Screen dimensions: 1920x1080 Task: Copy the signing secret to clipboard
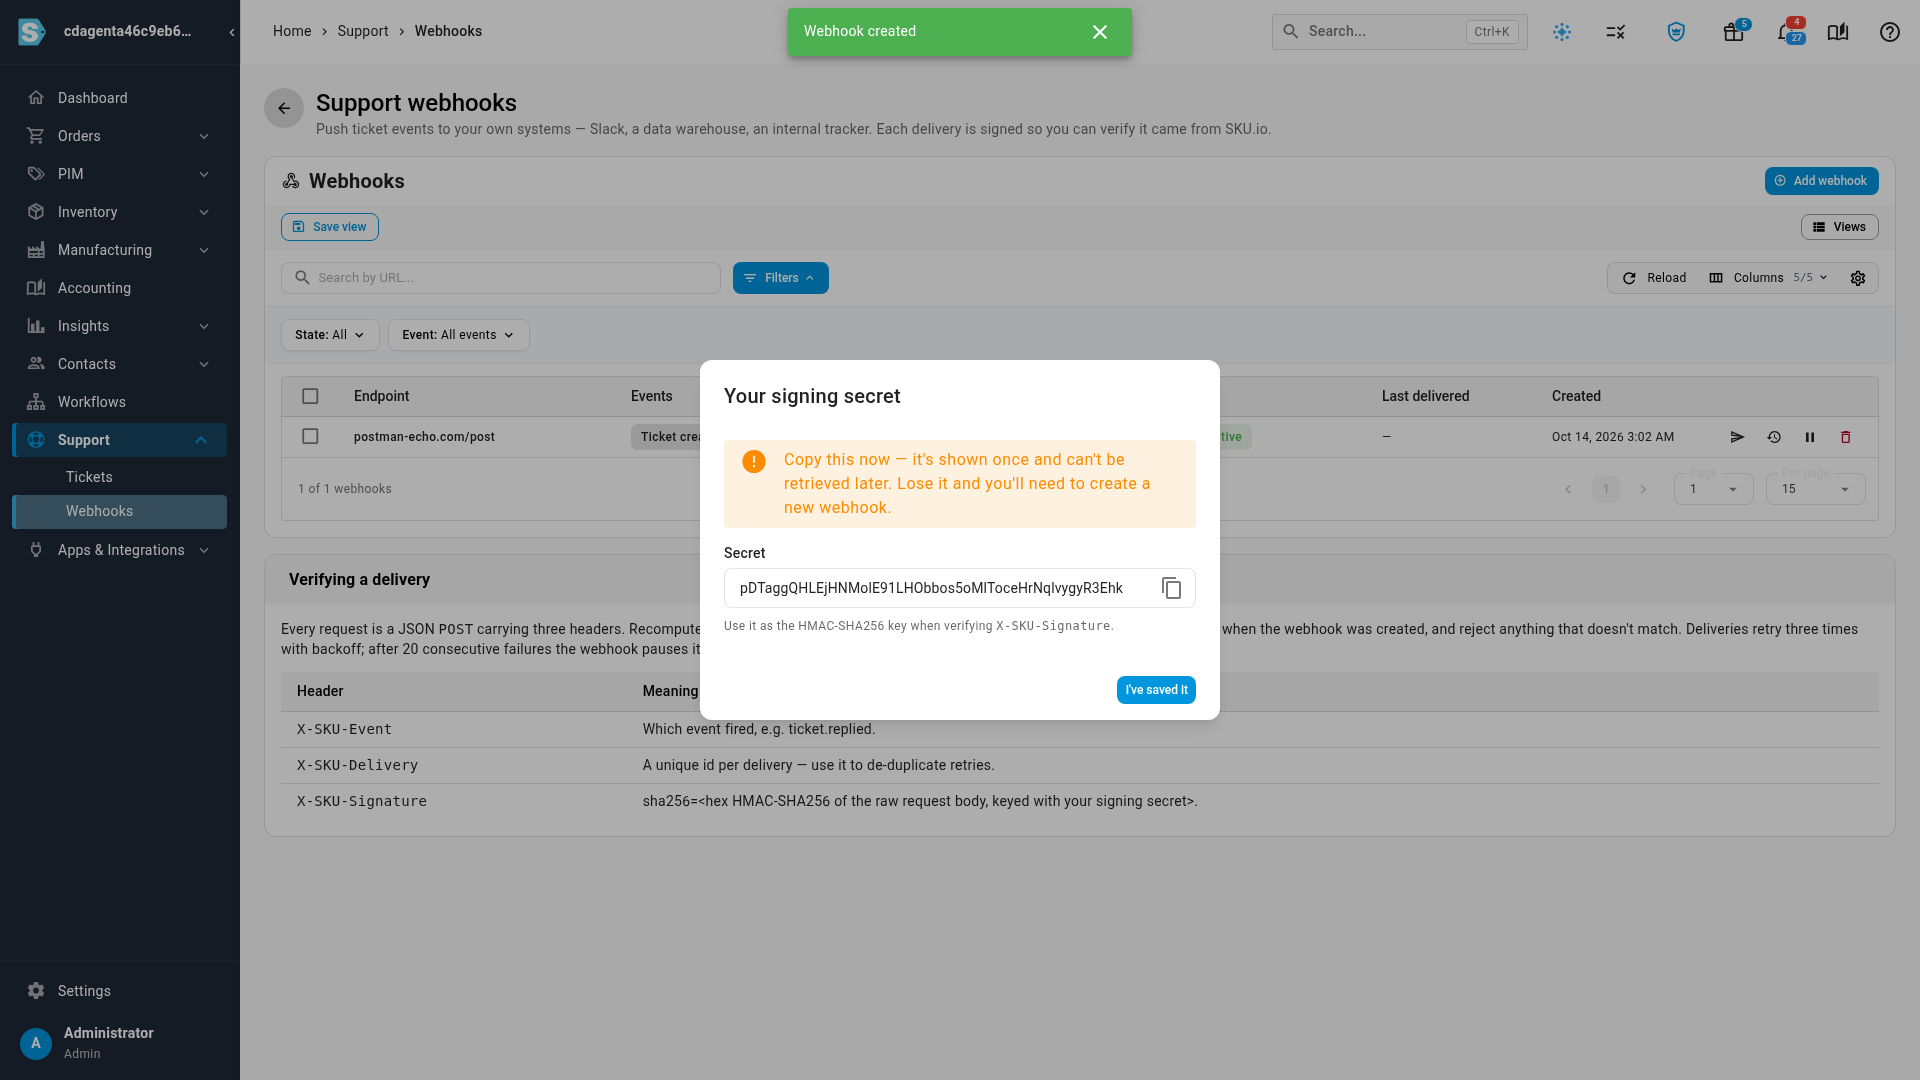[x=1171, y=588]
